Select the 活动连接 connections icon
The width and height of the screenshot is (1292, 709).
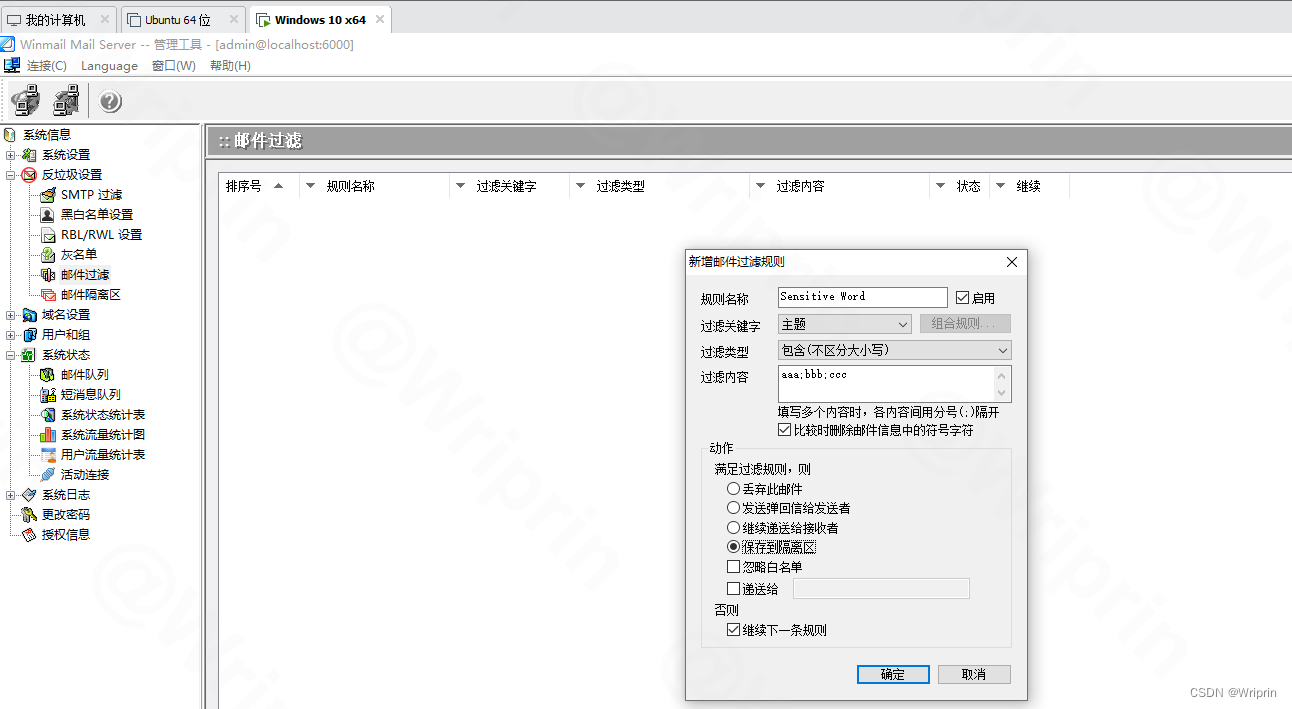47,474
